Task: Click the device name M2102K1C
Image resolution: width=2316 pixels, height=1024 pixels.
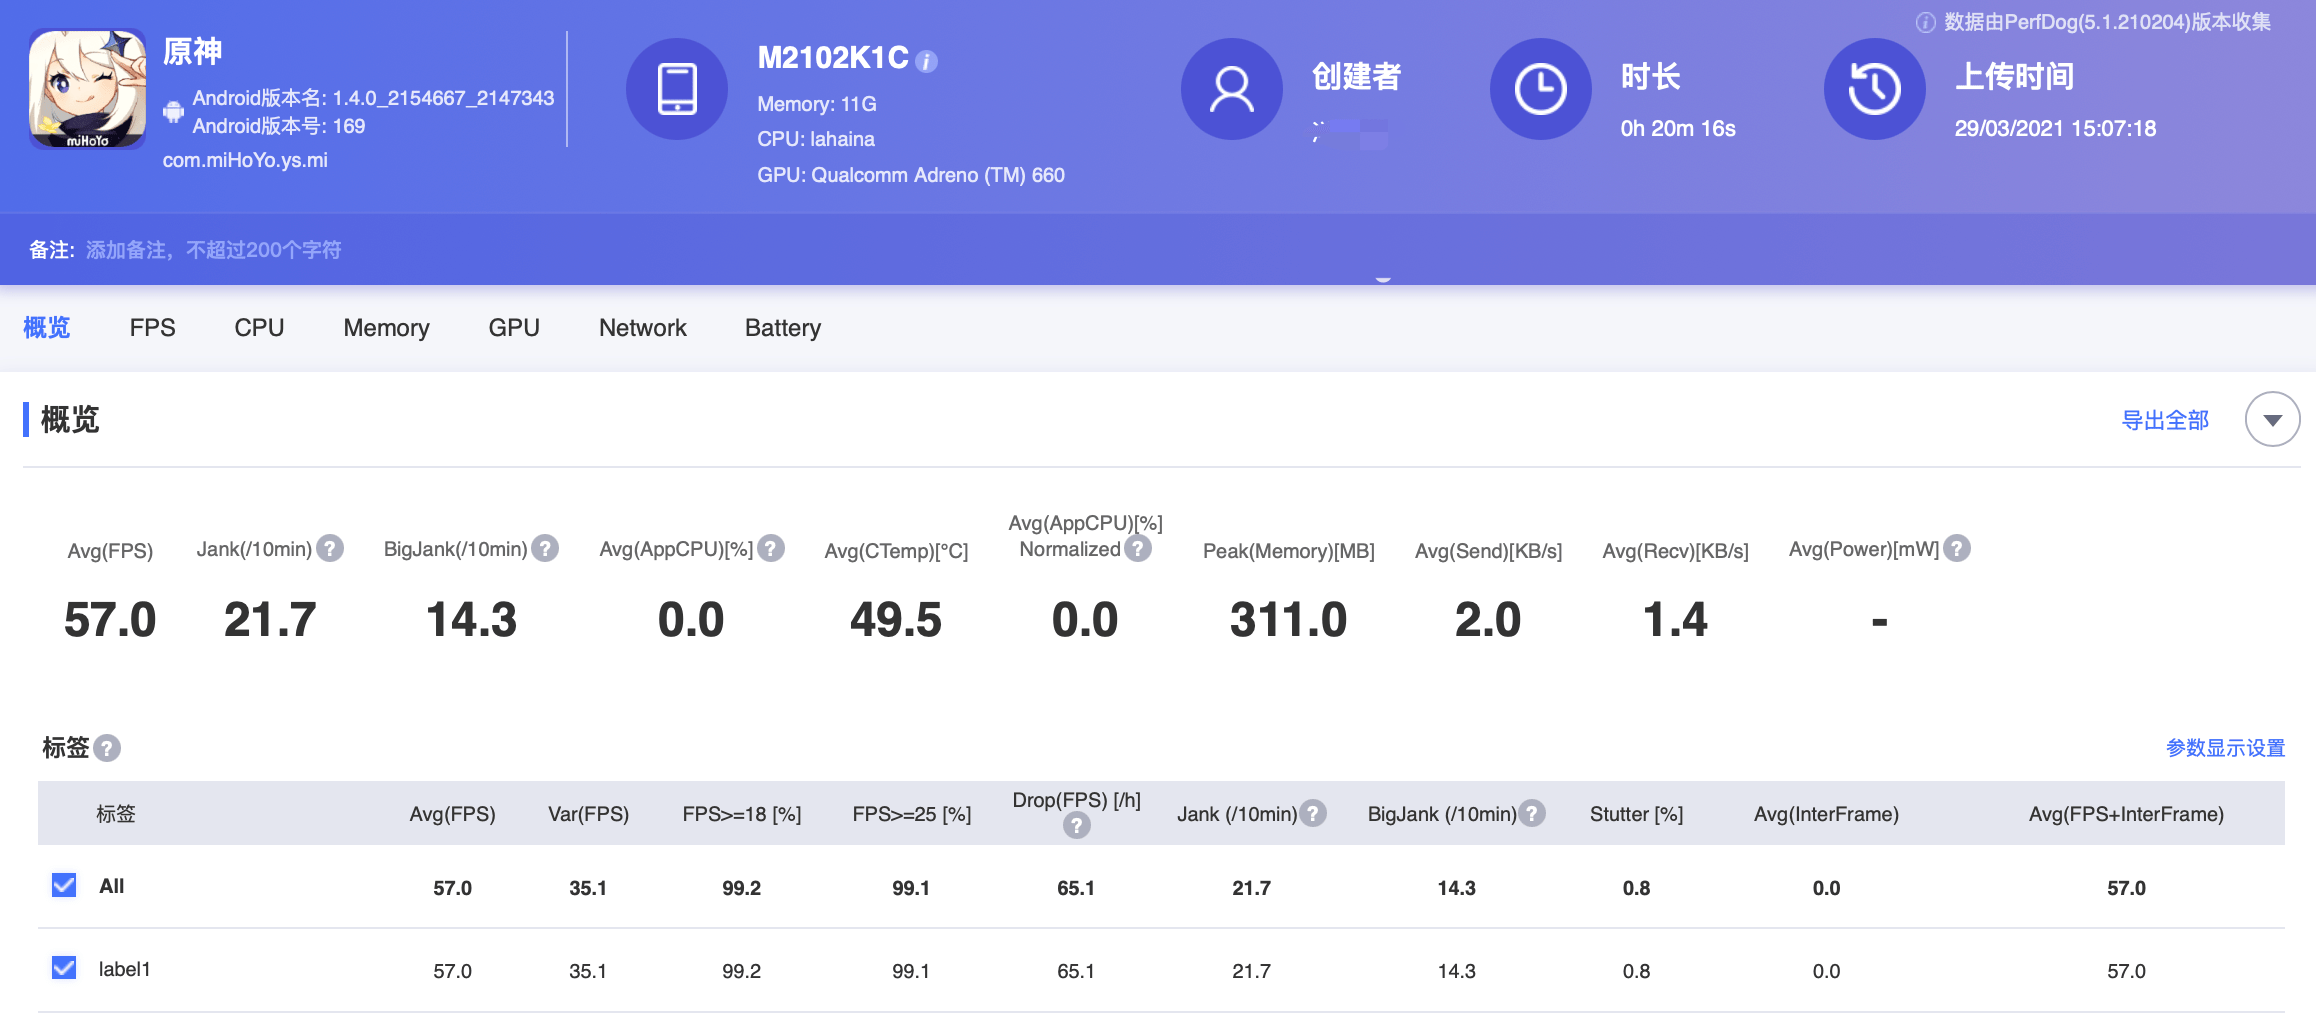Action: 833,58
